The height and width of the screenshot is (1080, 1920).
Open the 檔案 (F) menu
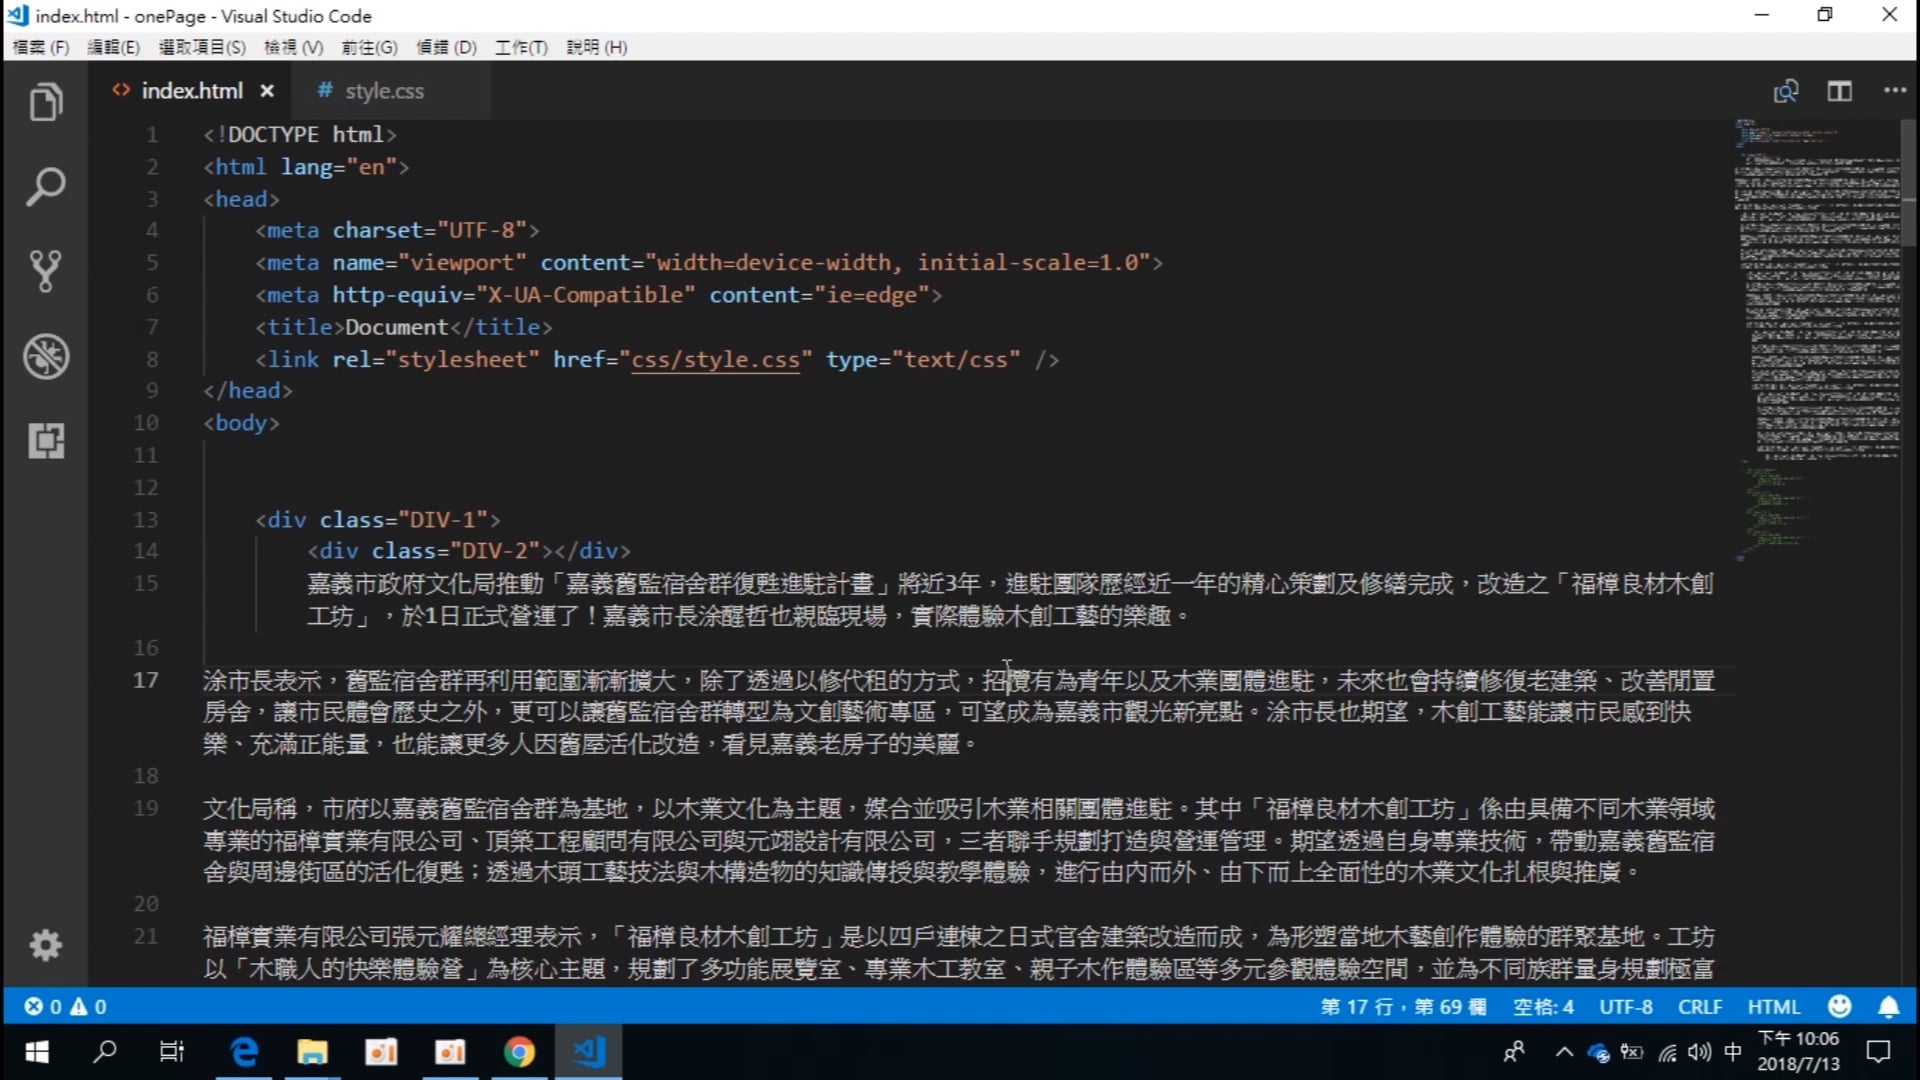pyautogui.click(x=41, y=47)
